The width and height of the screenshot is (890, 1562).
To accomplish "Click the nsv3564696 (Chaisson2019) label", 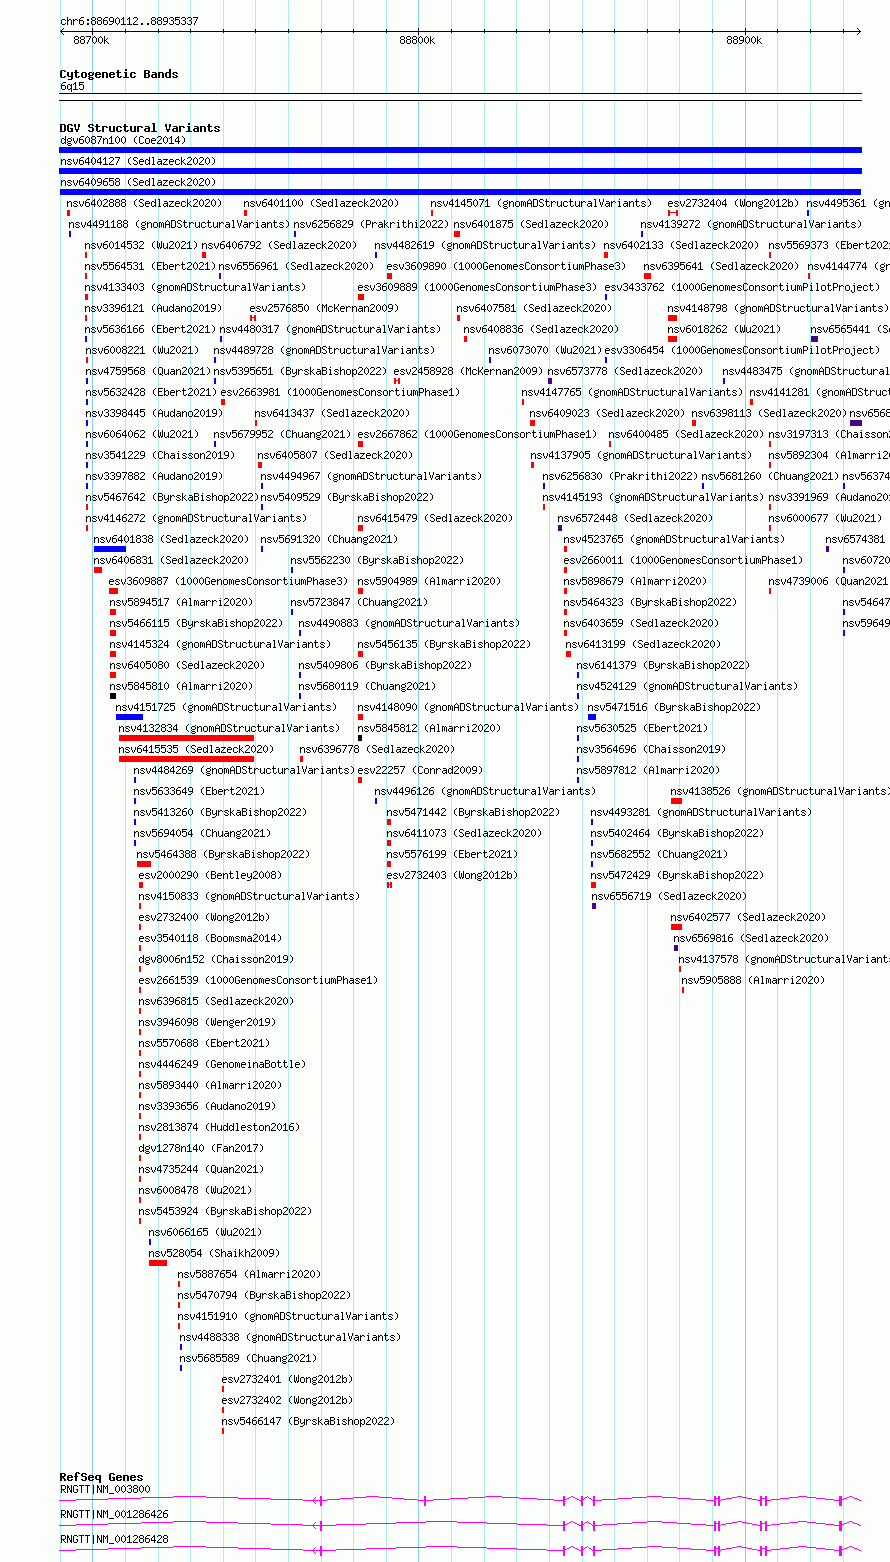I will pyautogui.click(x=651, y=749).
